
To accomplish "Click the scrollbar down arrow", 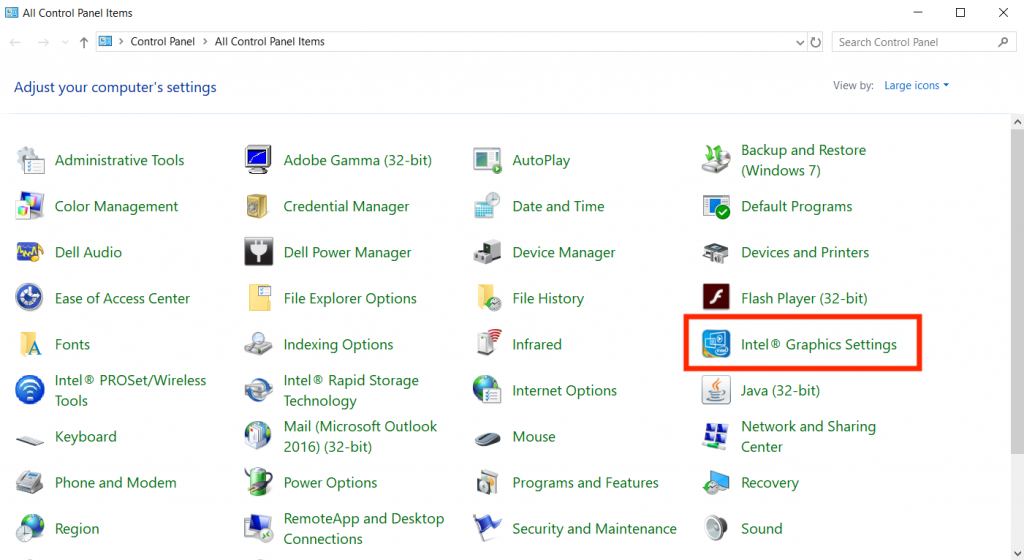I will pos(1017,553).
